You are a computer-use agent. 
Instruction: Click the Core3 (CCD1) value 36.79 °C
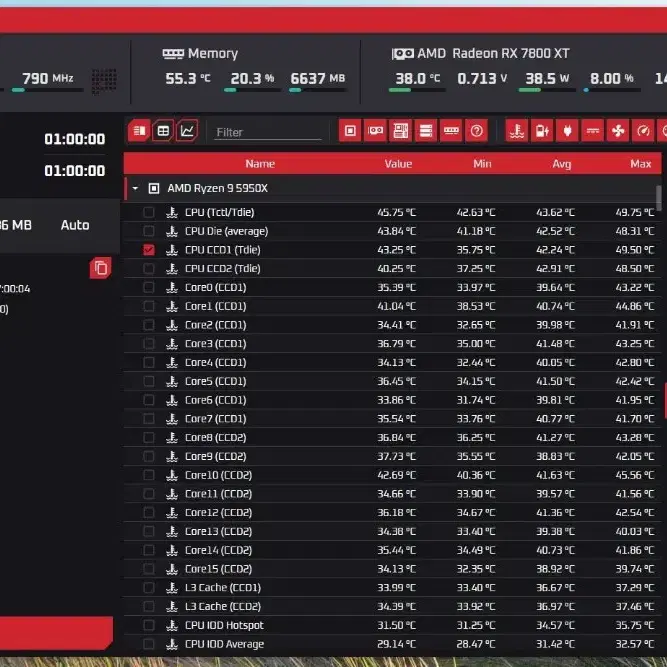click(396, 344)
